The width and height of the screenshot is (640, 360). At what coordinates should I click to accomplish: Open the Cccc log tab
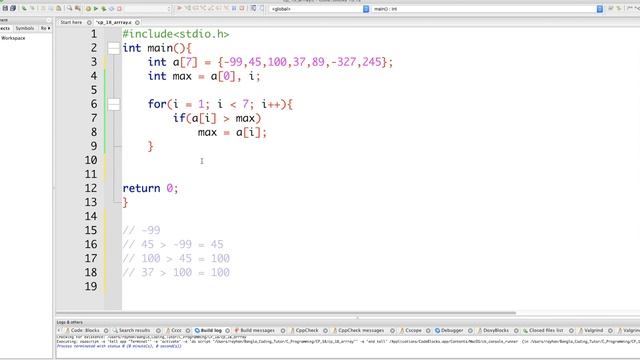tap(176, 330)
